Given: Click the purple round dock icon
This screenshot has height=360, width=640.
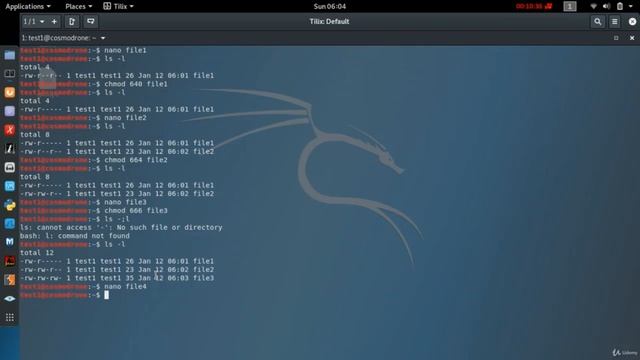Looking at the screenshot, I should [x=10, y=111].
